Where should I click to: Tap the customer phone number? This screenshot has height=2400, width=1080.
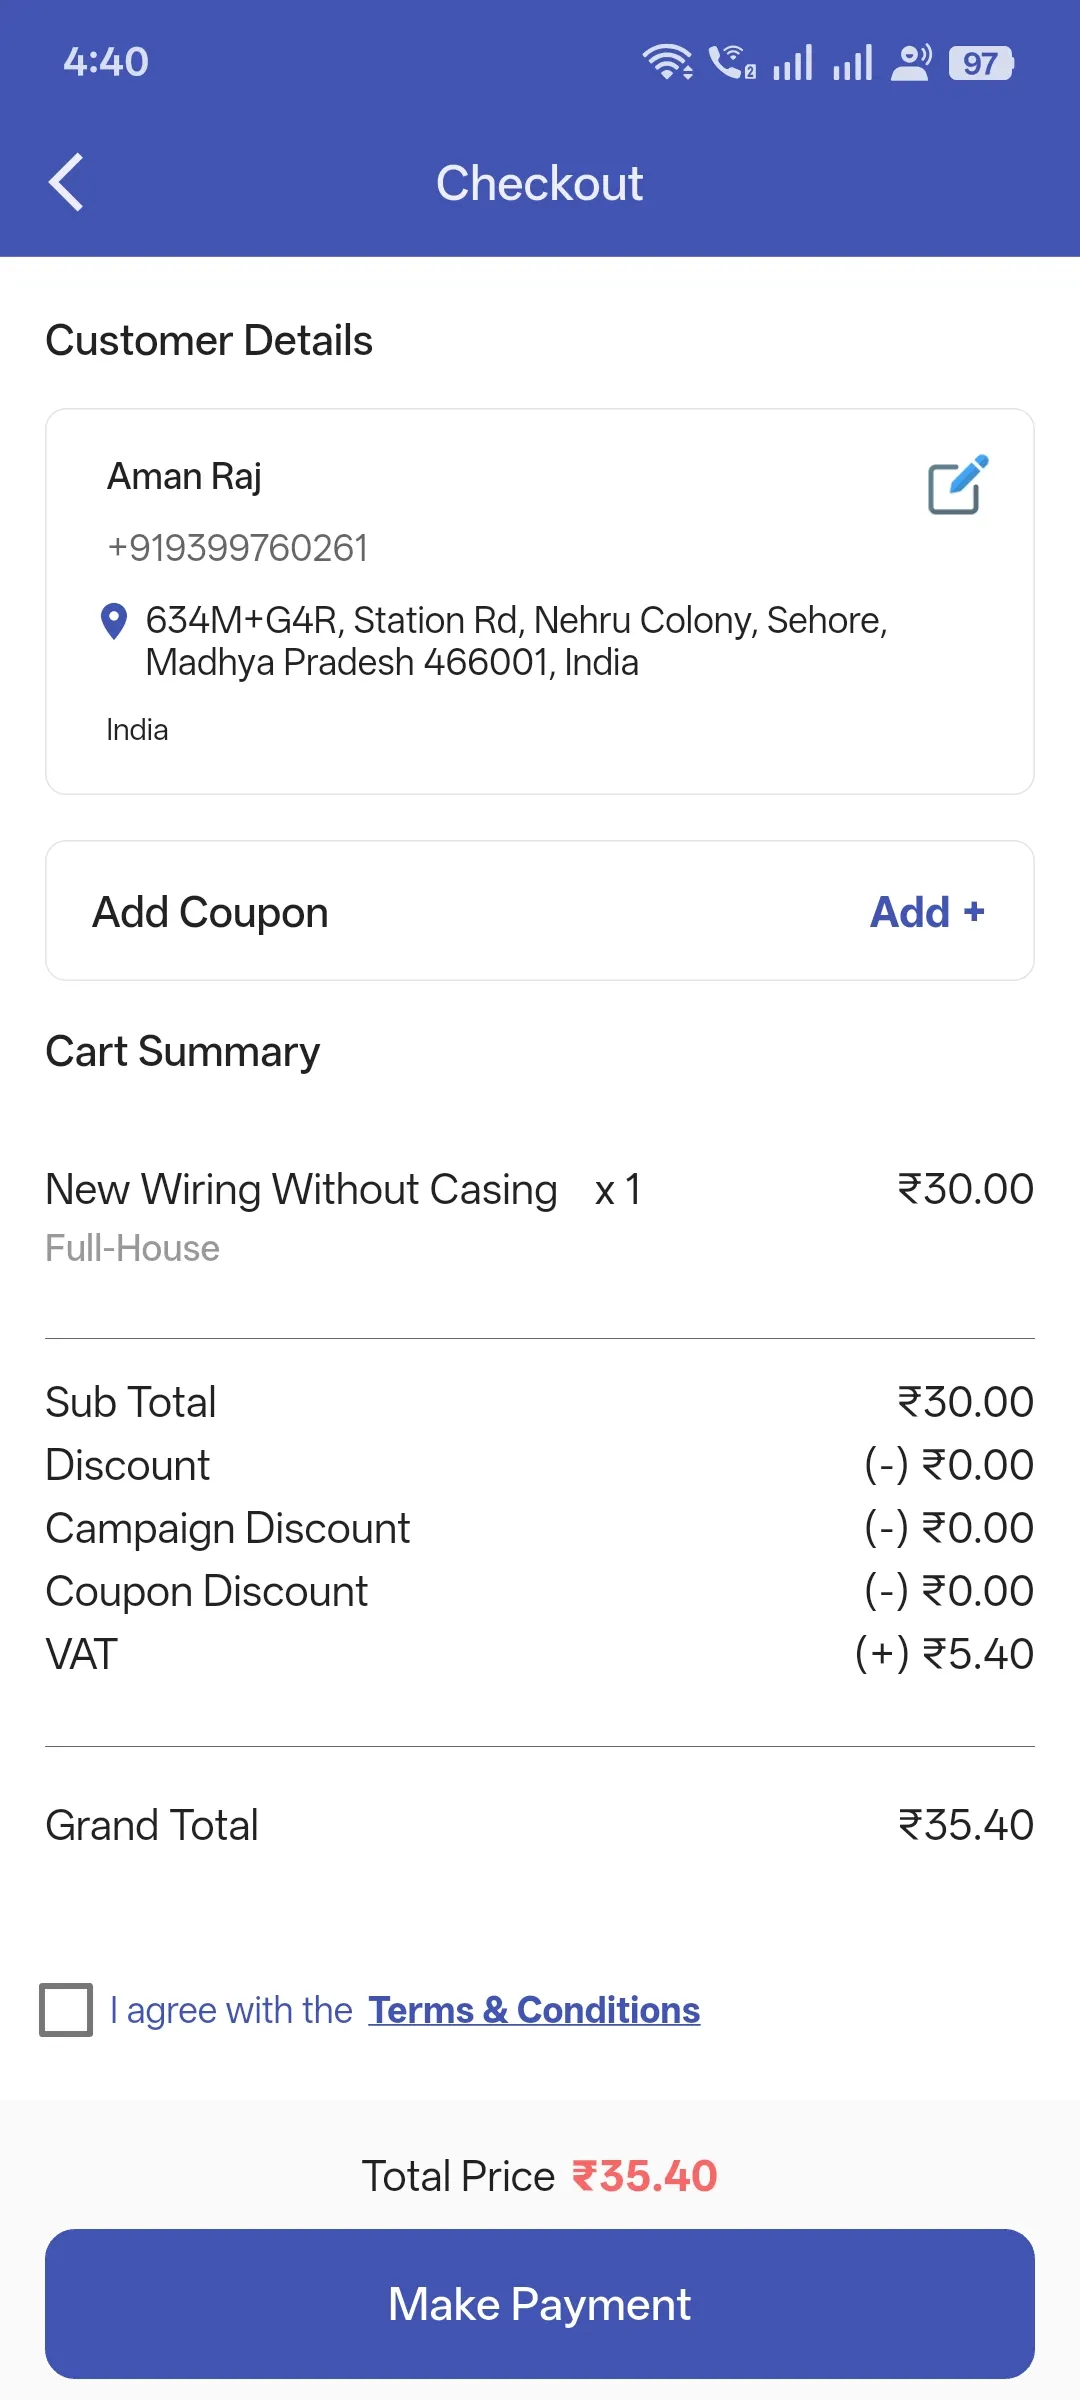pos(238,548)
